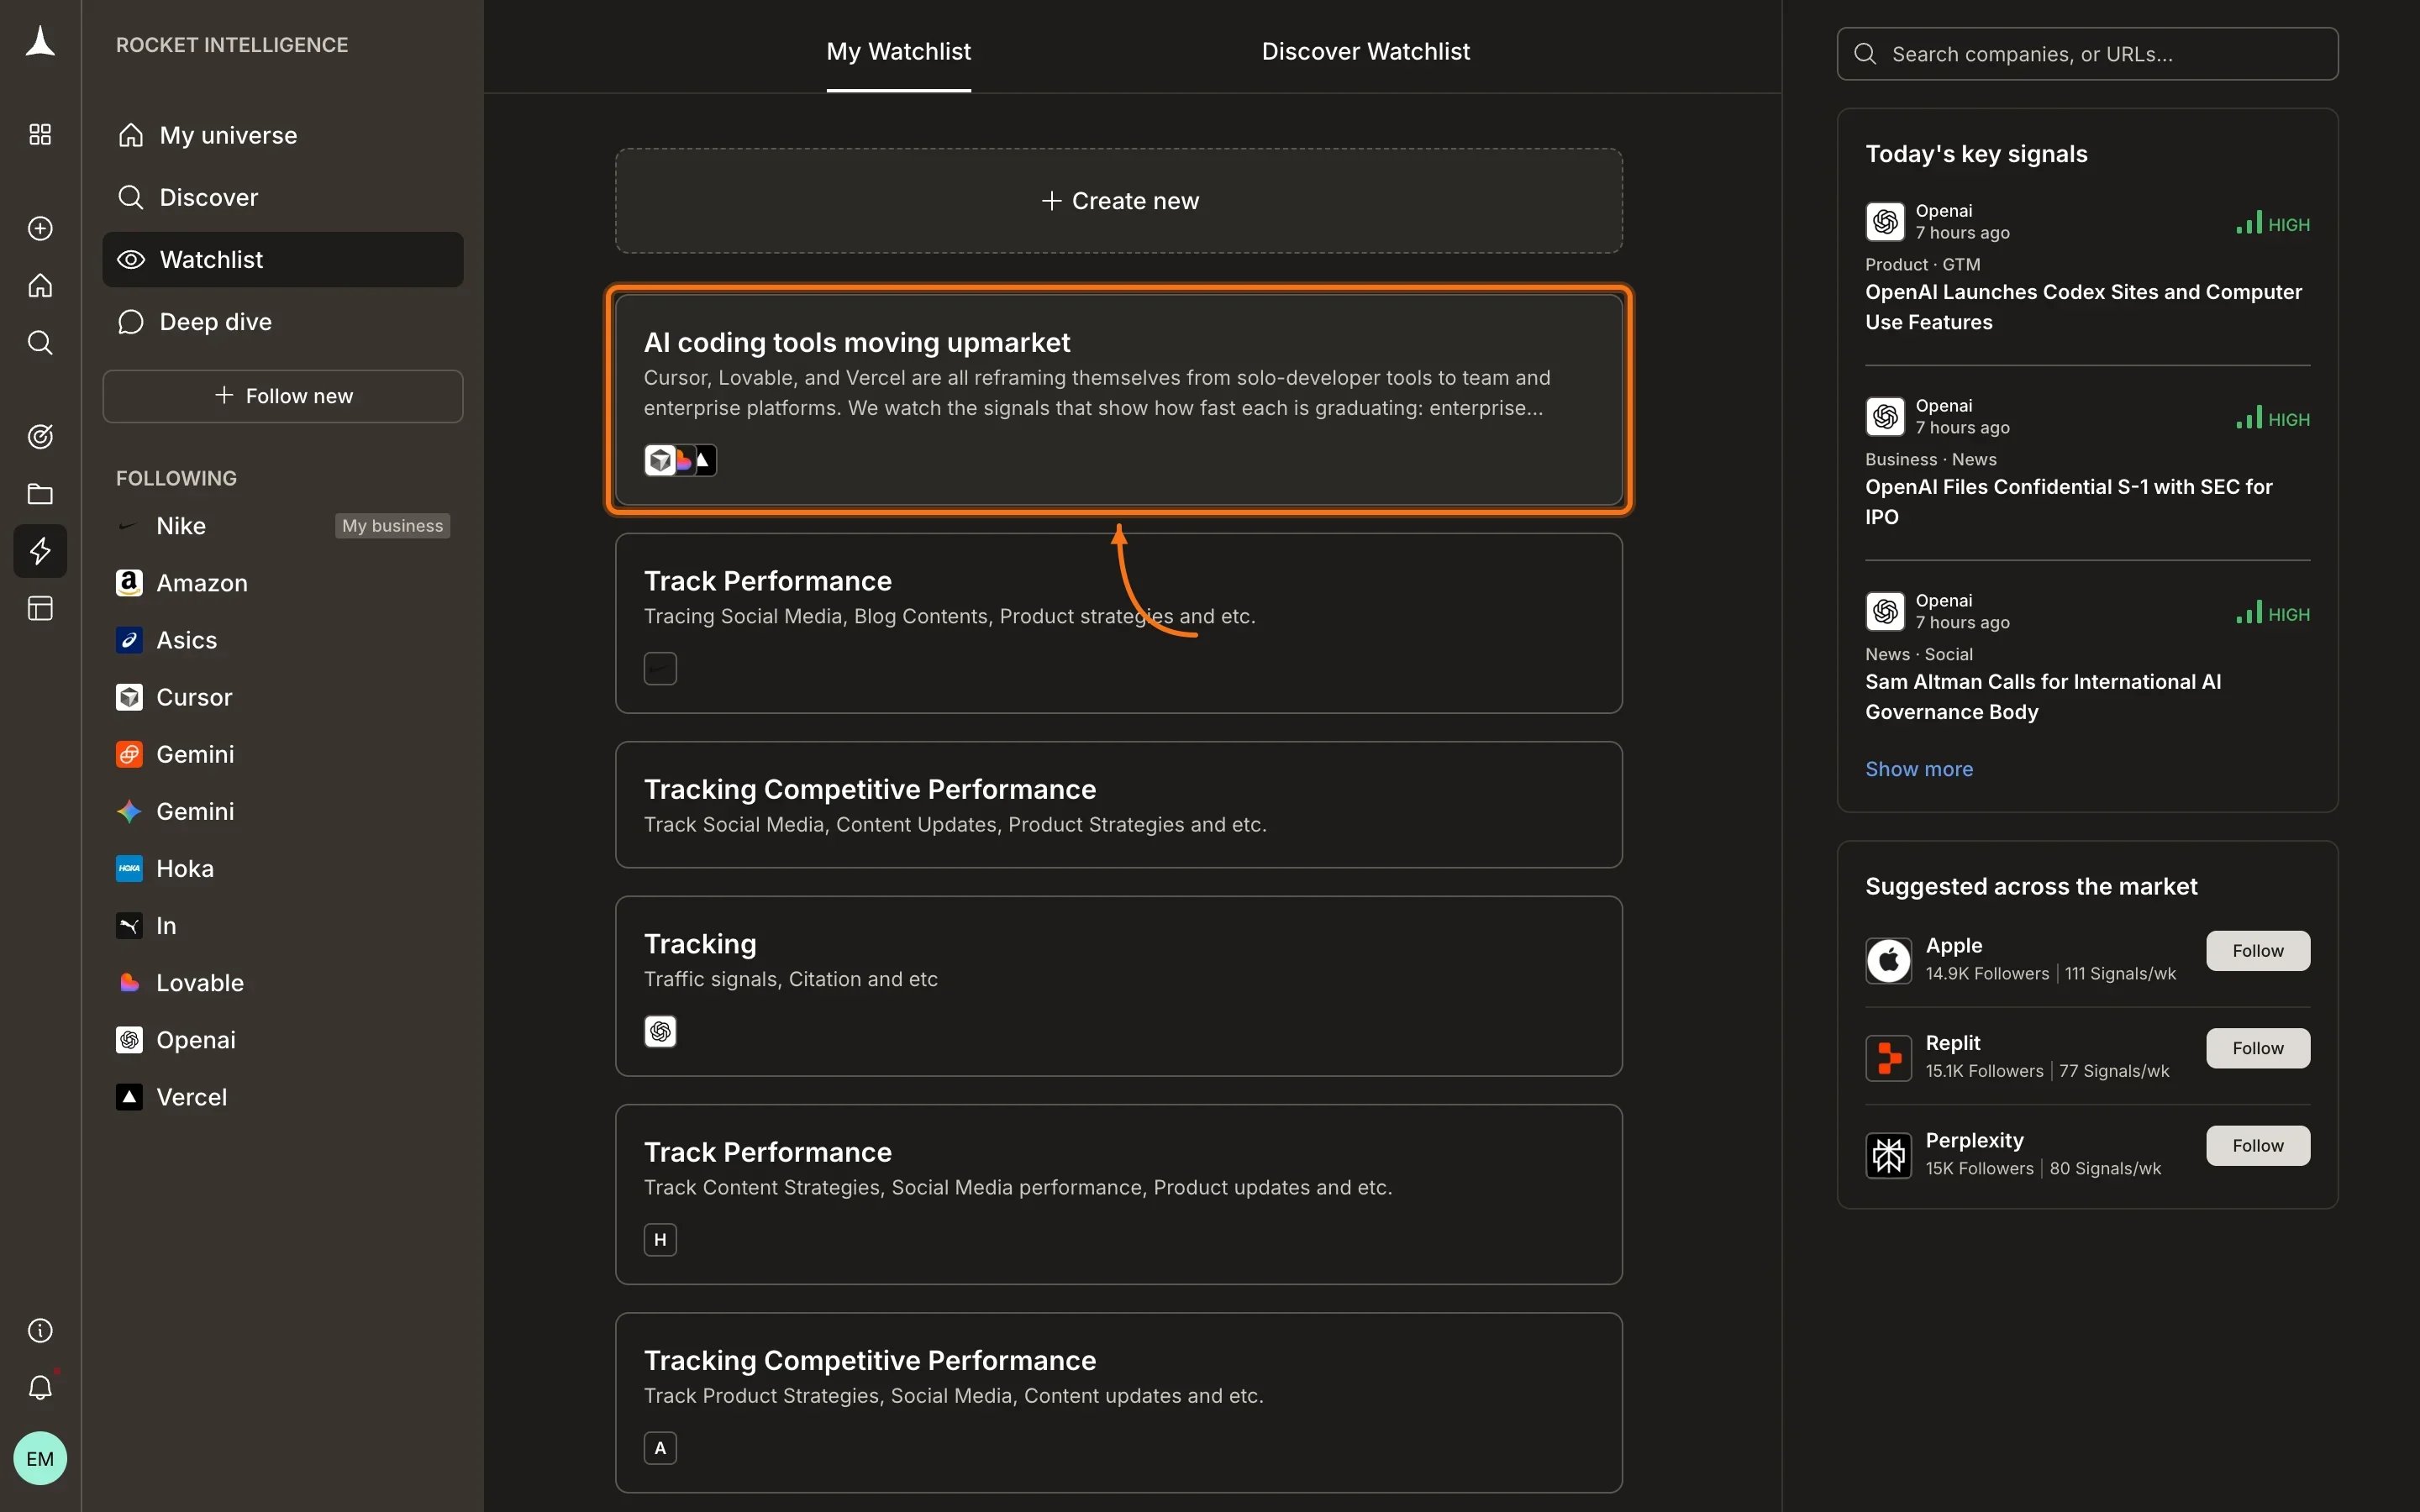
Task: Open the EM user avatar
Action: (x=40, y=1458)
